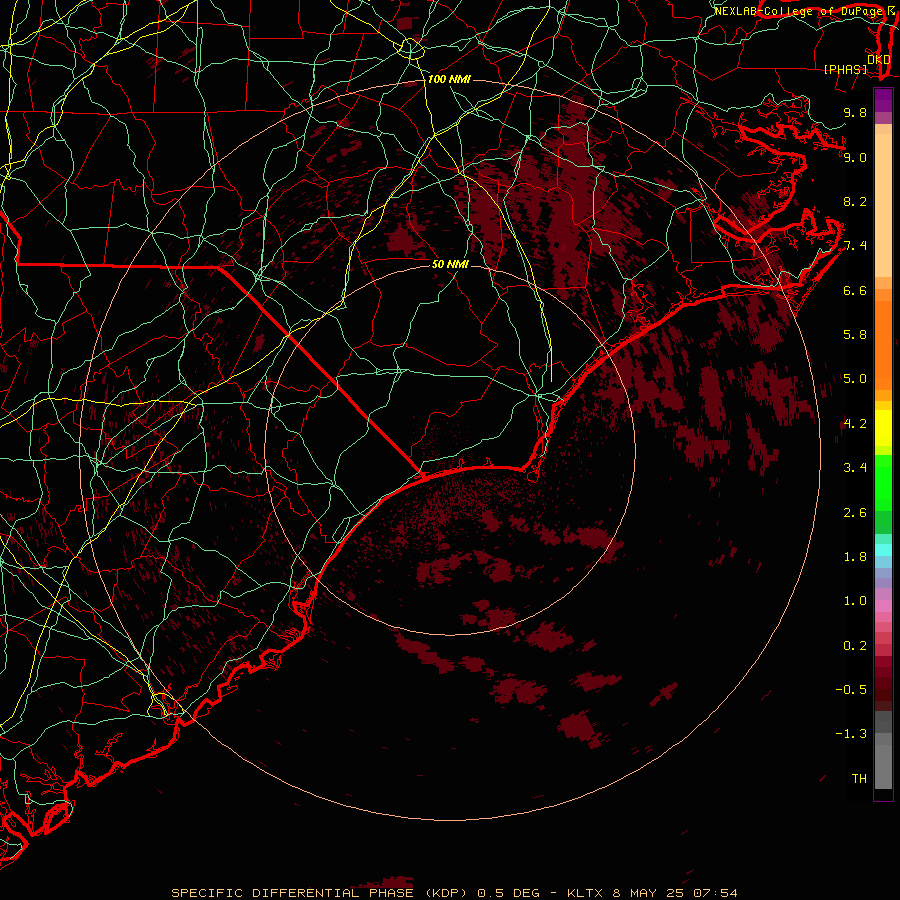The height and width of the screenshot is (900, 900).
Task: Click the 9.0 scale value
Action: [855, 157]
